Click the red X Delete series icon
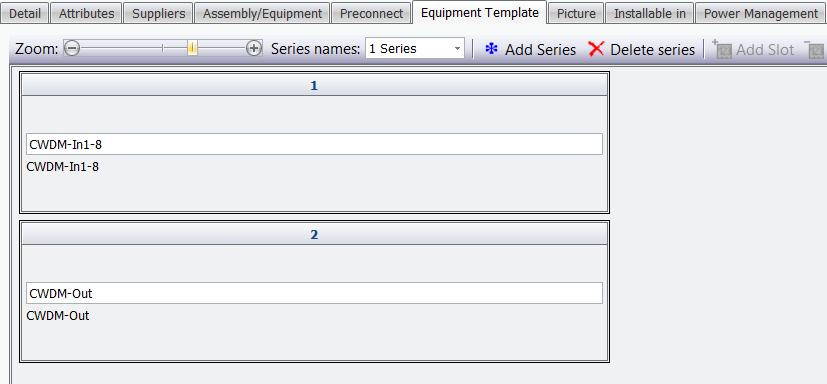 pos(596,49)
